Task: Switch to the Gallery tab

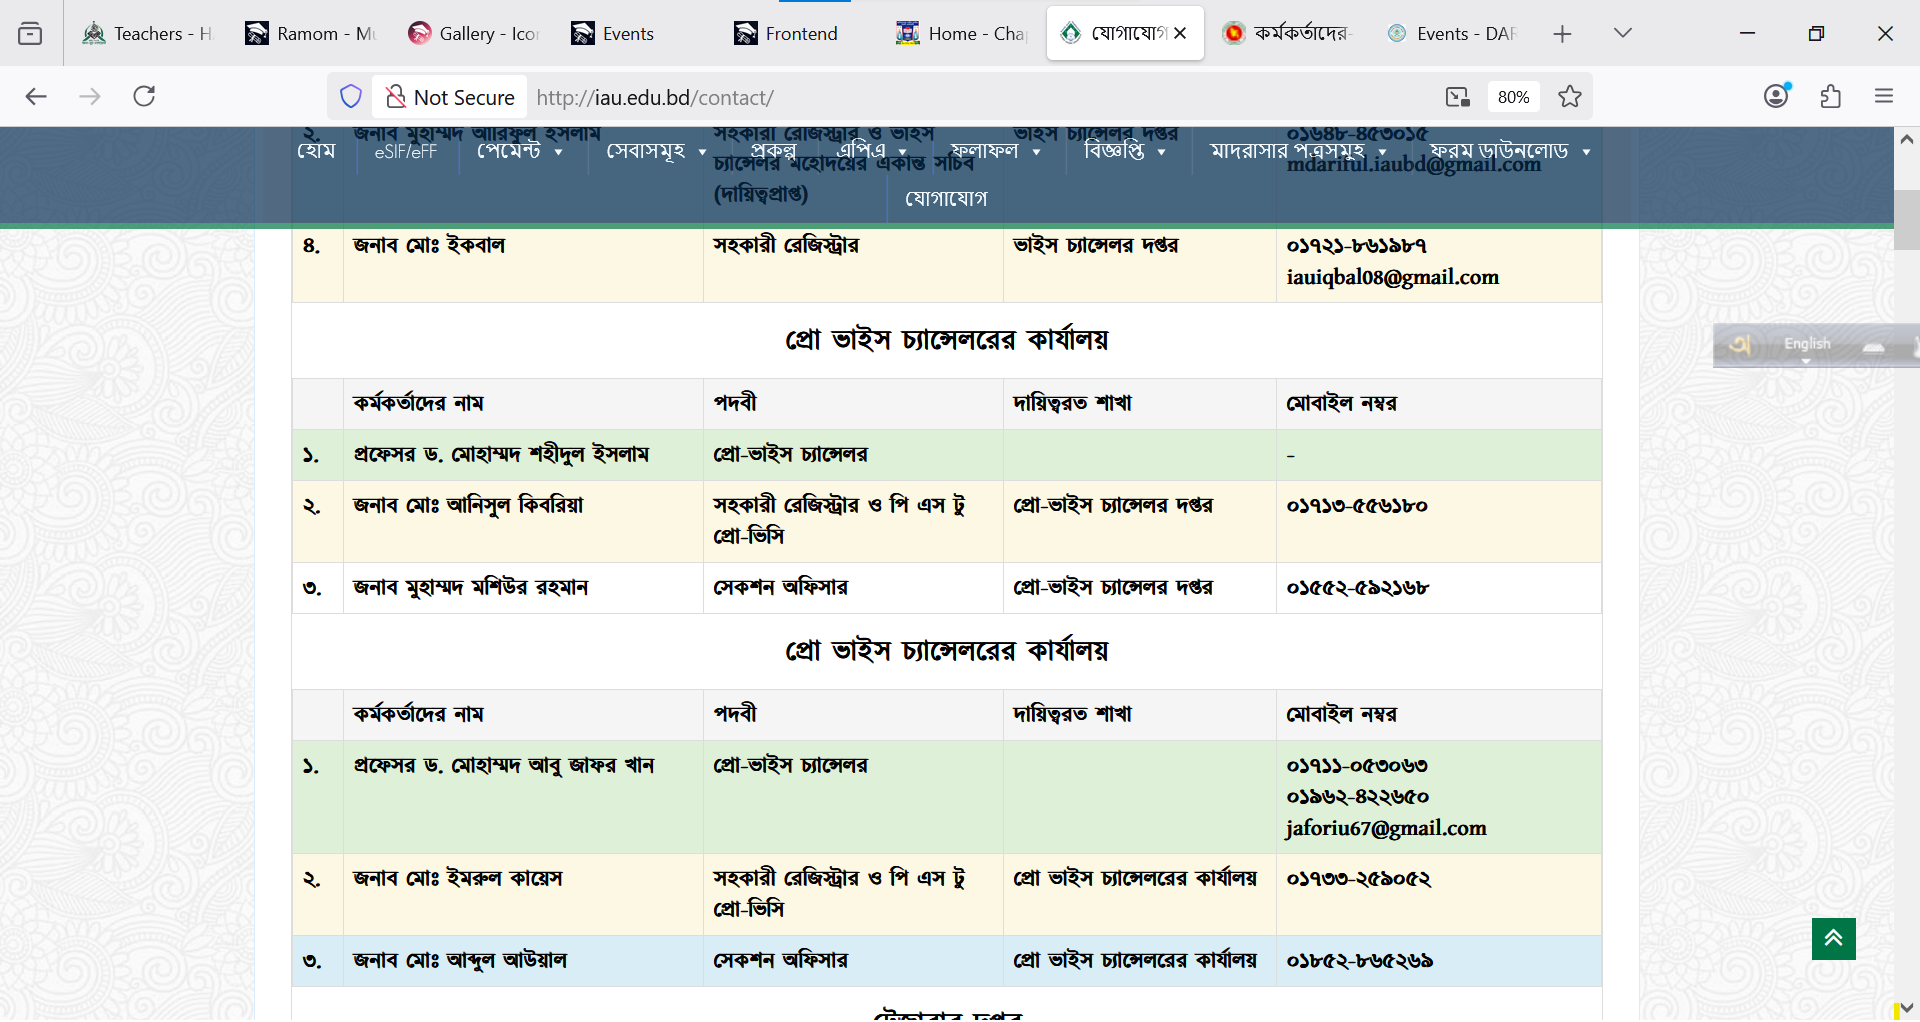Action: [474, 34]
